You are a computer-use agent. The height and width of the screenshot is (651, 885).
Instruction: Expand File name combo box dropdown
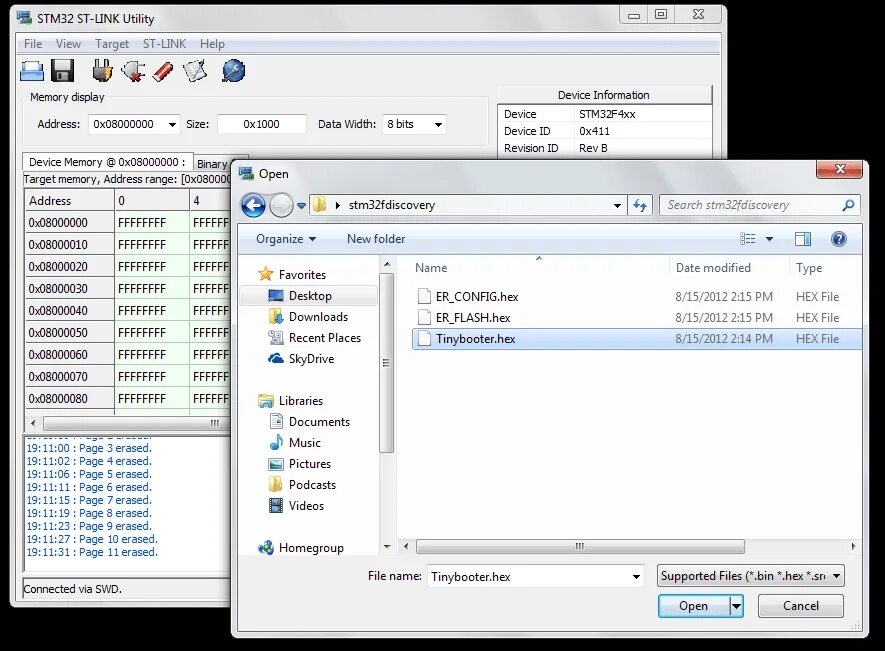tap(636, 576)
